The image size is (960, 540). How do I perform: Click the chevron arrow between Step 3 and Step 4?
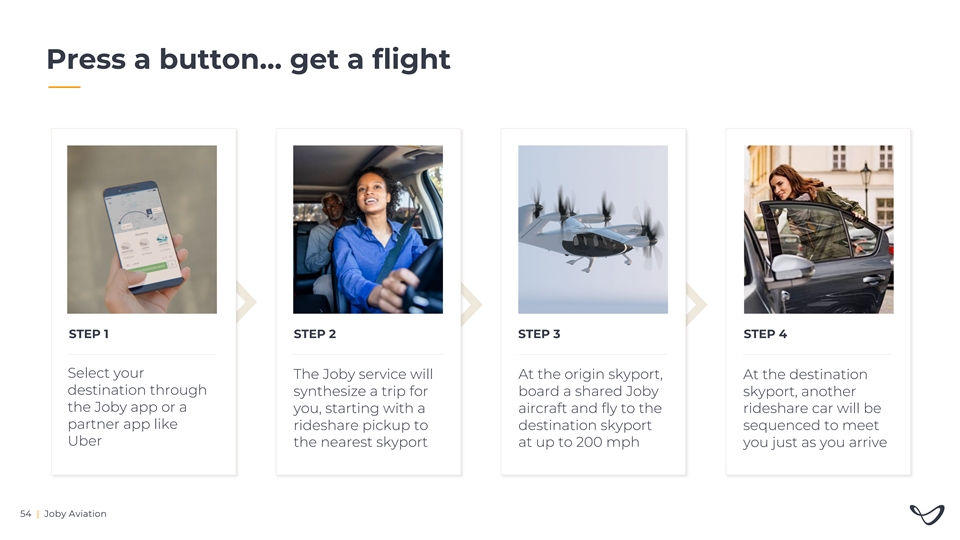[x=697, y=302]
